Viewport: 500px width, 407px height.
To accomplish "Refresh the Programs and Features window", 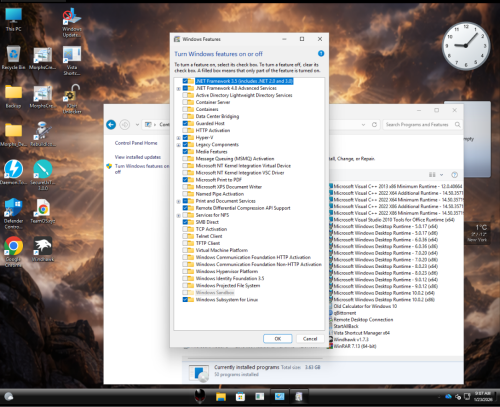I will pos(374,125).
